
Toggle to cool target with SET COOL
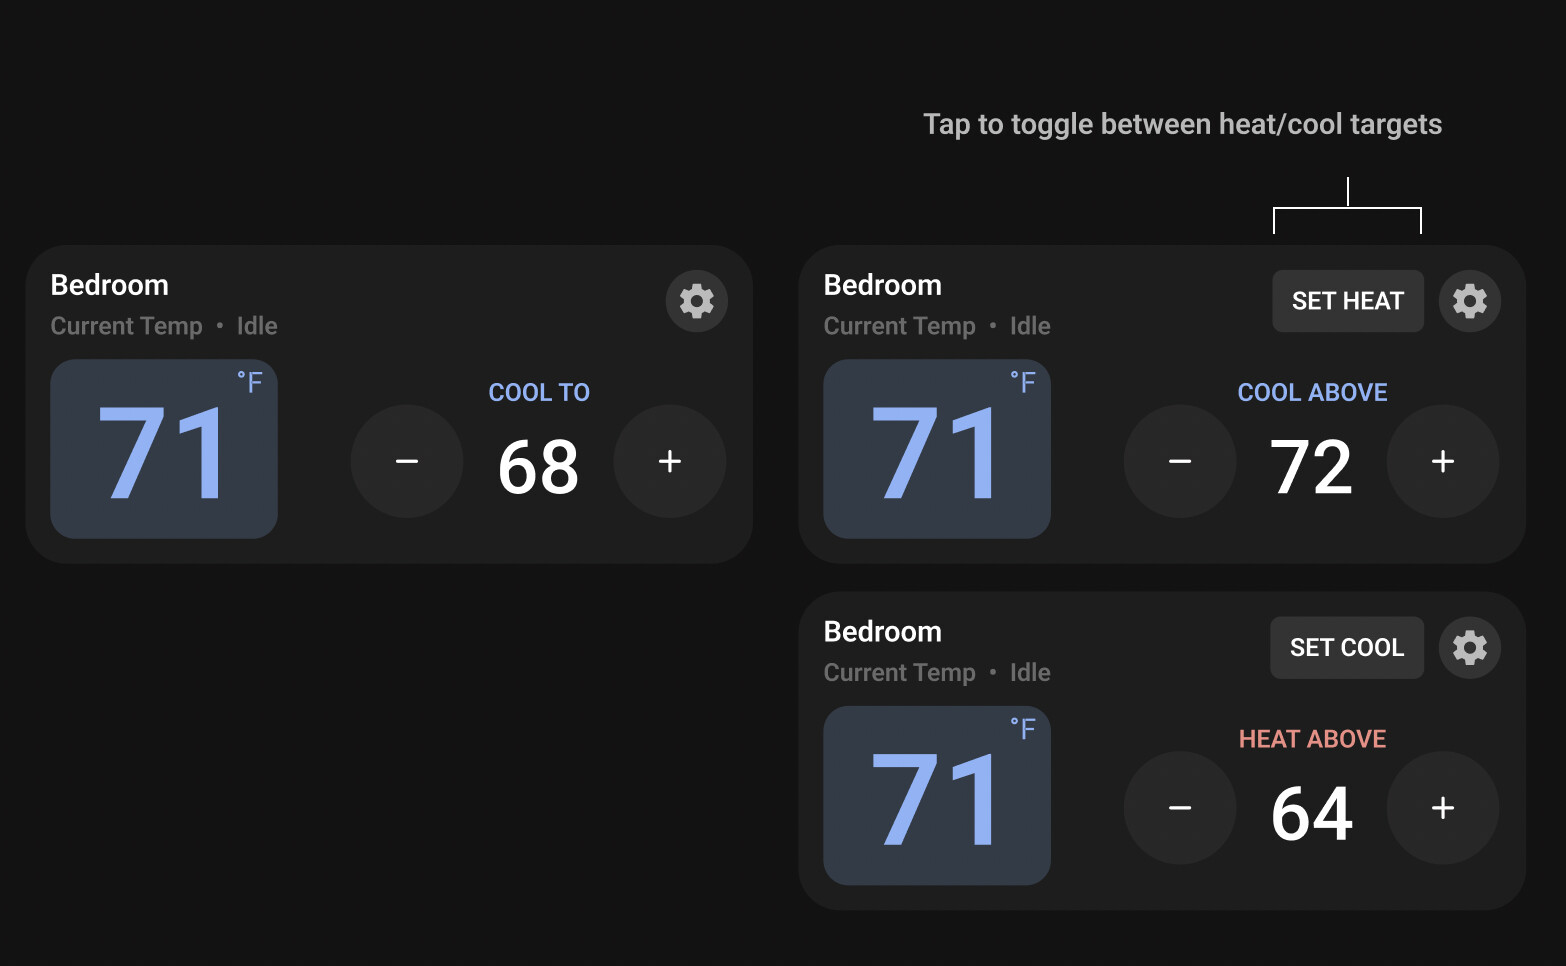click(x=1346, y=647)
